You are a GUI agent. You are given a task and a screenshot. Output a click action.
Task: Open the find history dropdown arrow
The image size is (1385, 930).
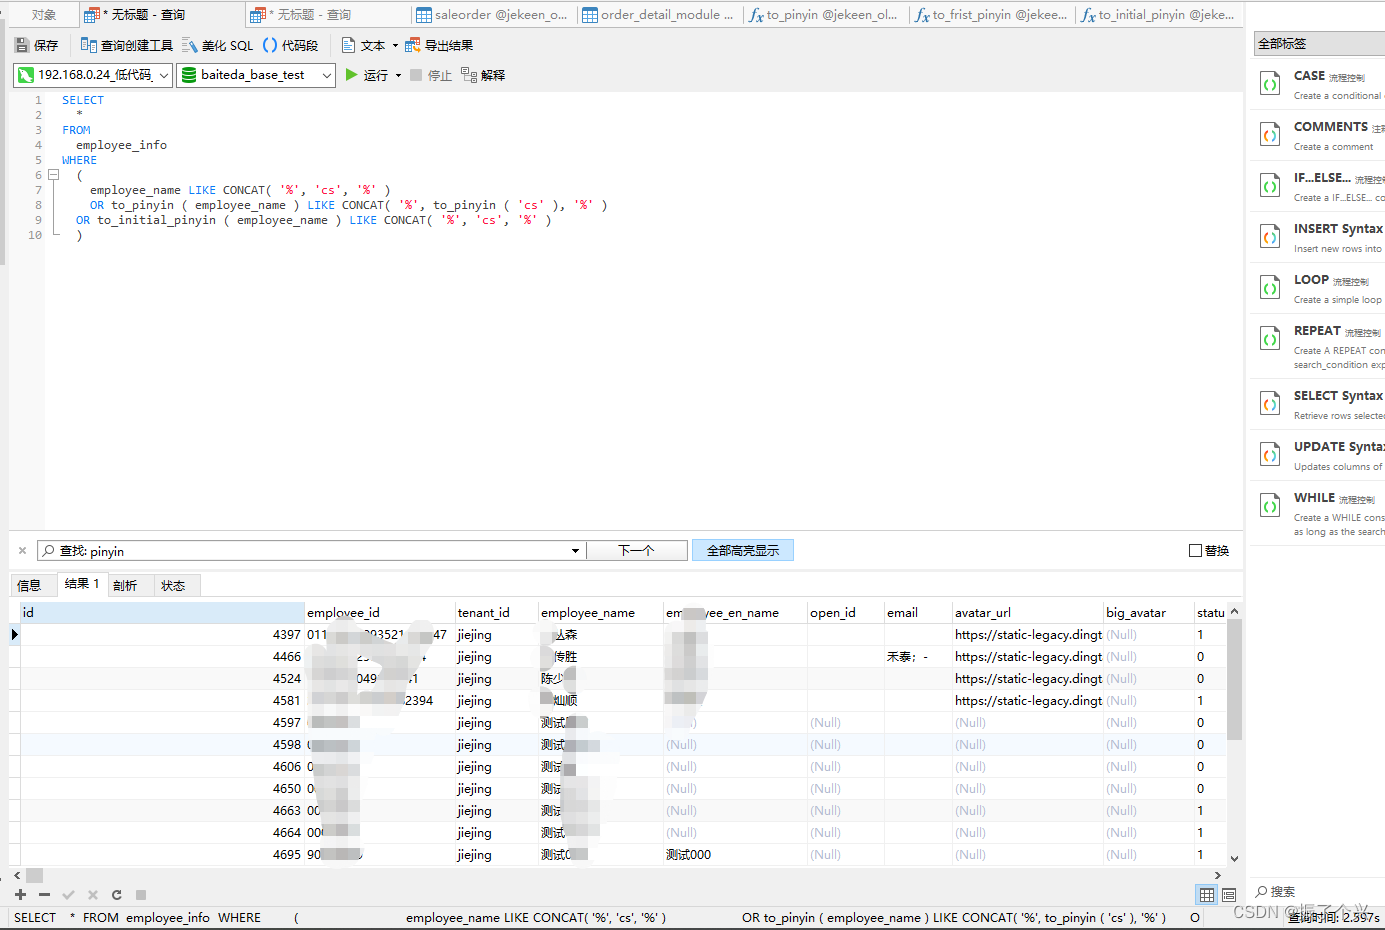pyautogui.click(x=575, y=551)
